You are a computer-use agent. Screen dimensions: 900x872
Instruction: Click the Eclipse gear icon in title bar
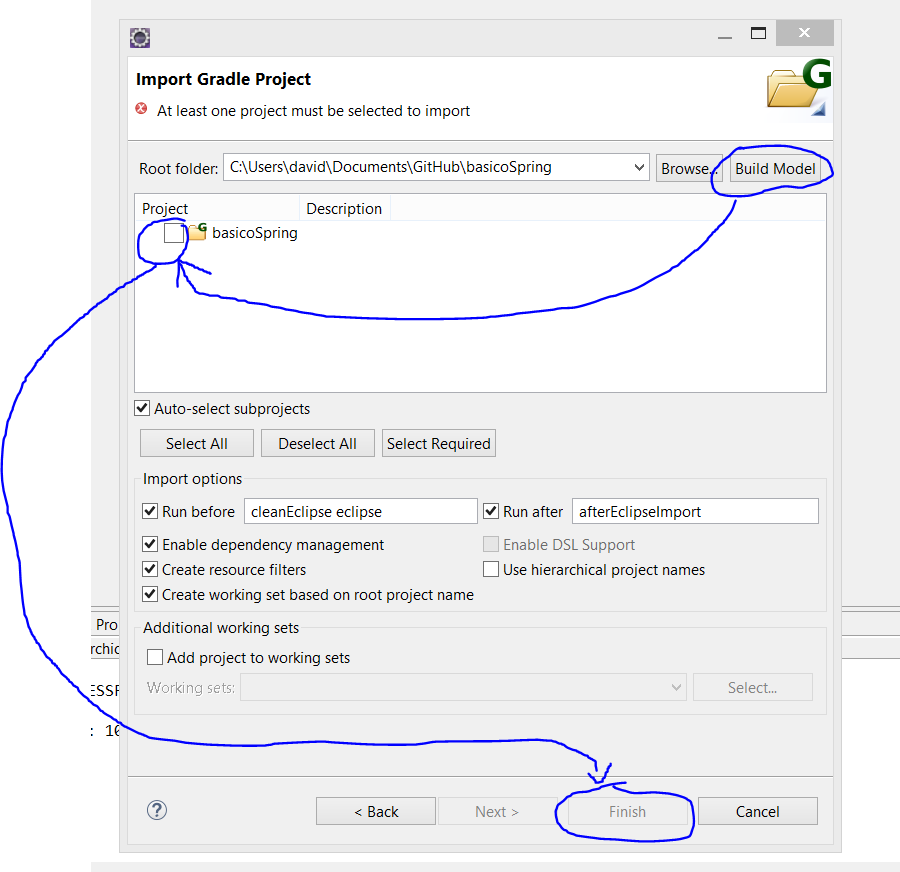(x=139, y=38)
